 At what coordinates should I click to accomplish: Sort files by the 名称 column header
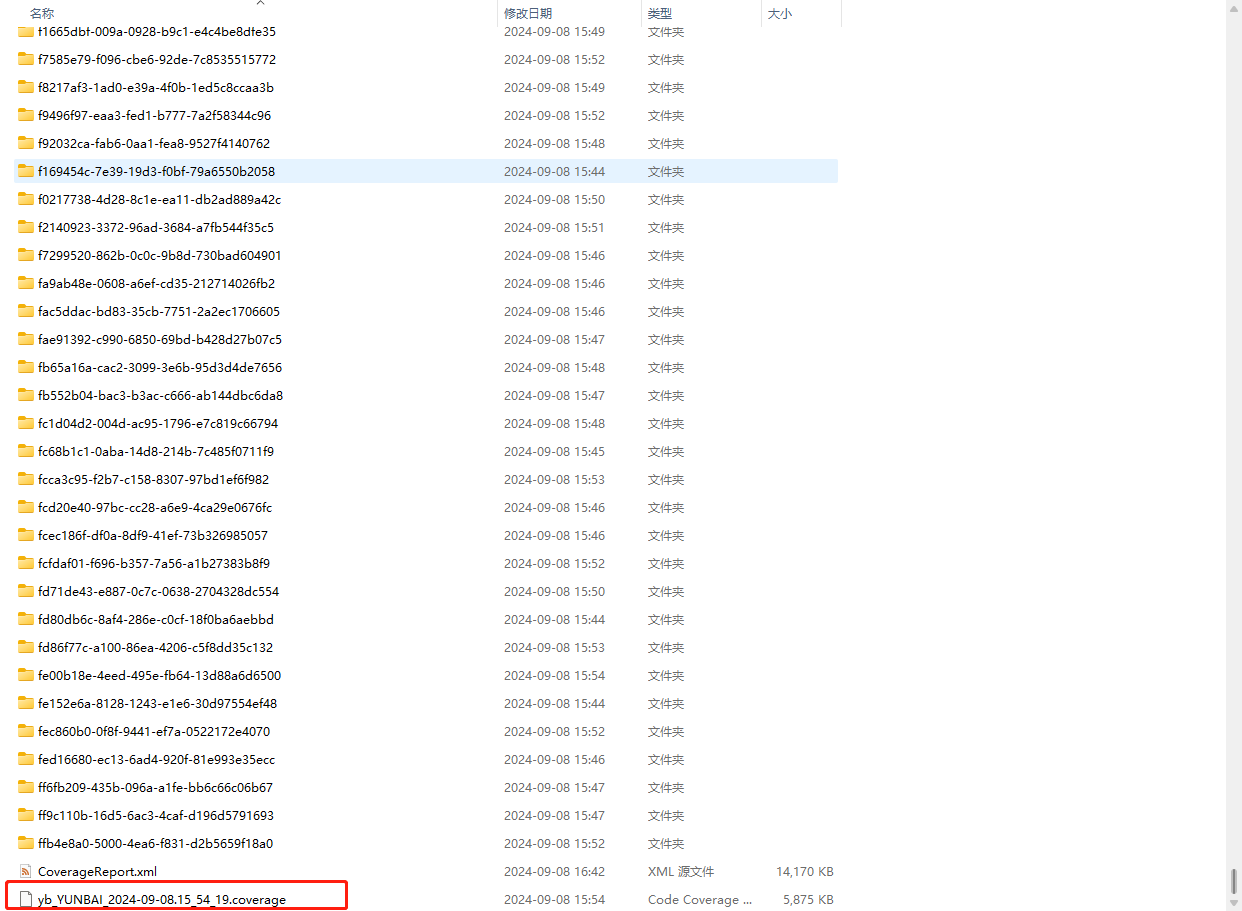[42, 14]
